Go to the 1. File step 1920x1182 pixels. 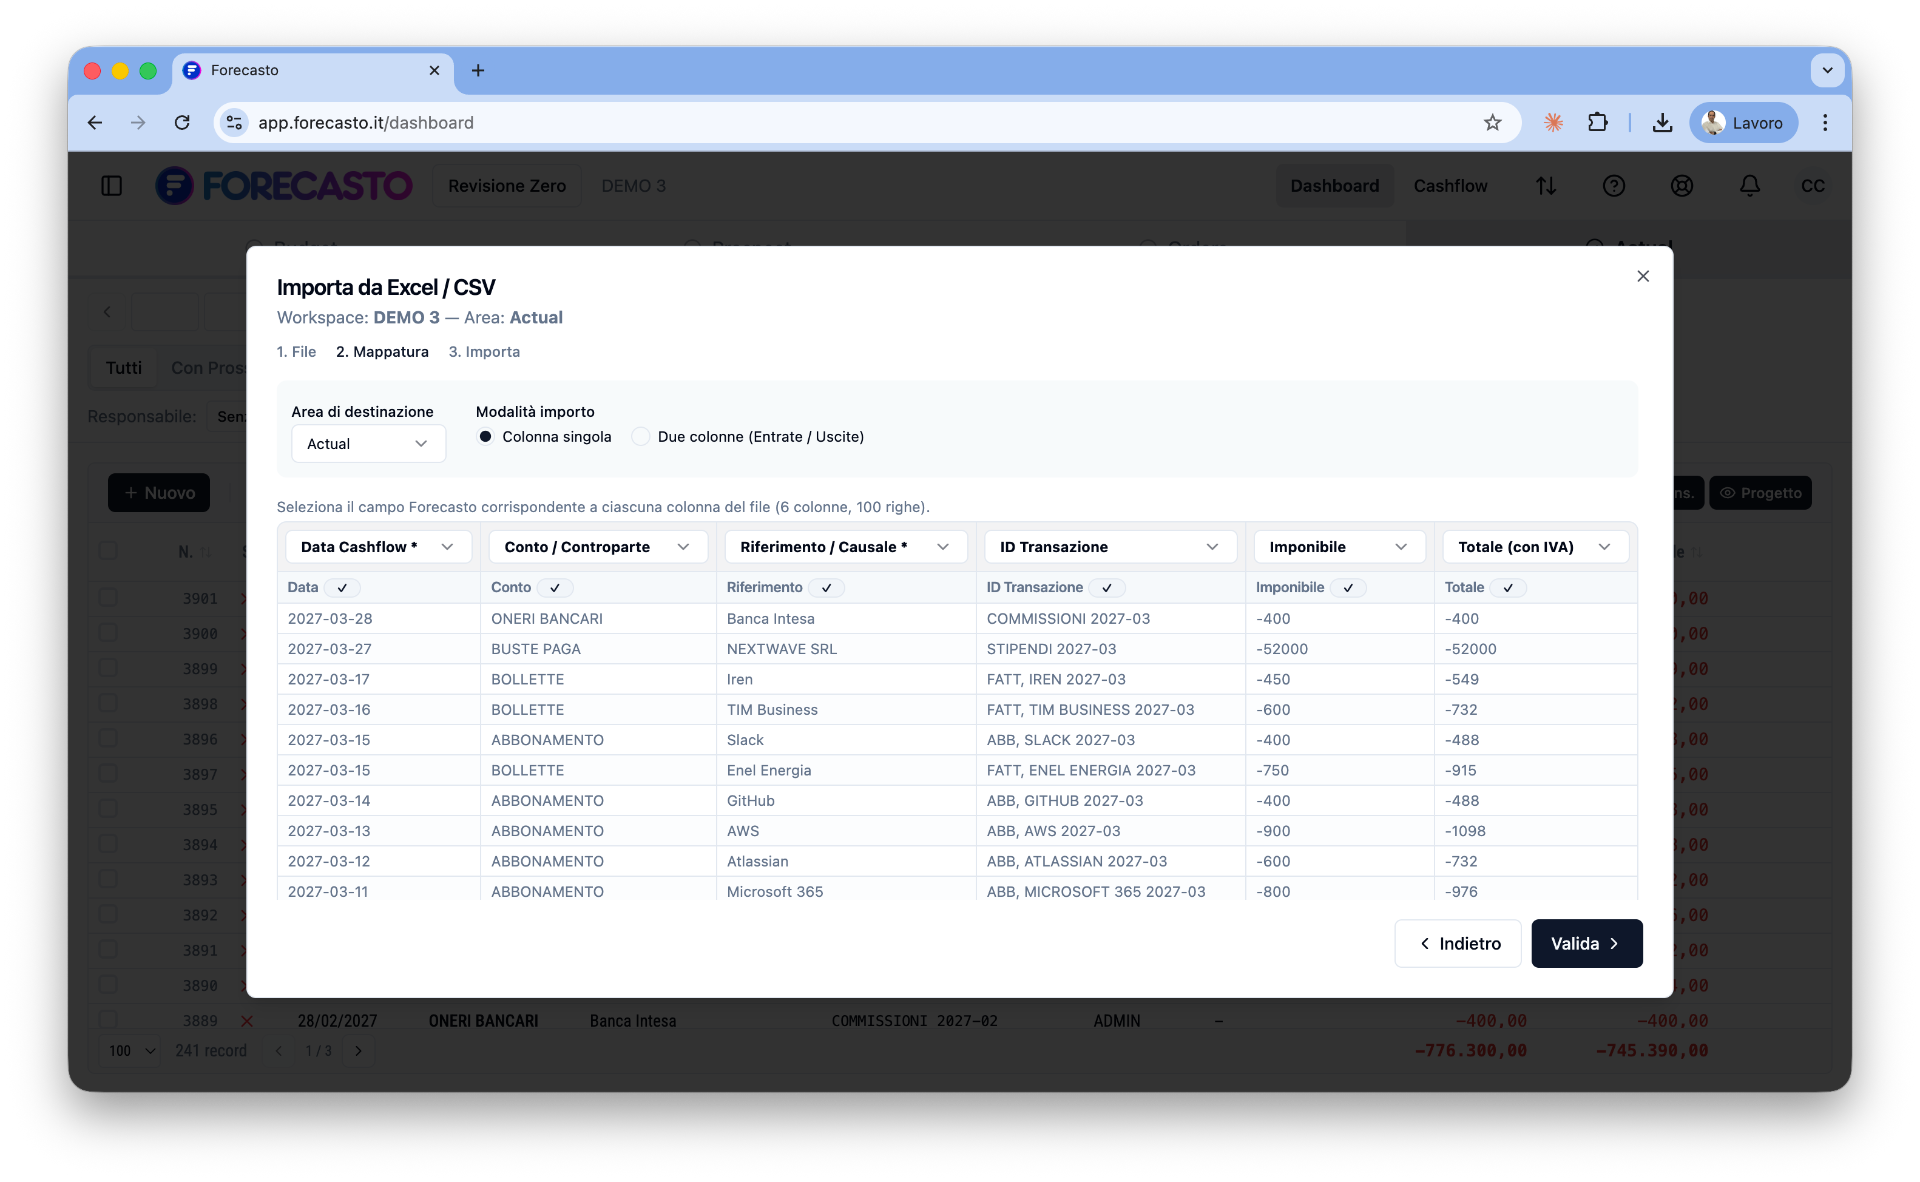pos(296,352)
